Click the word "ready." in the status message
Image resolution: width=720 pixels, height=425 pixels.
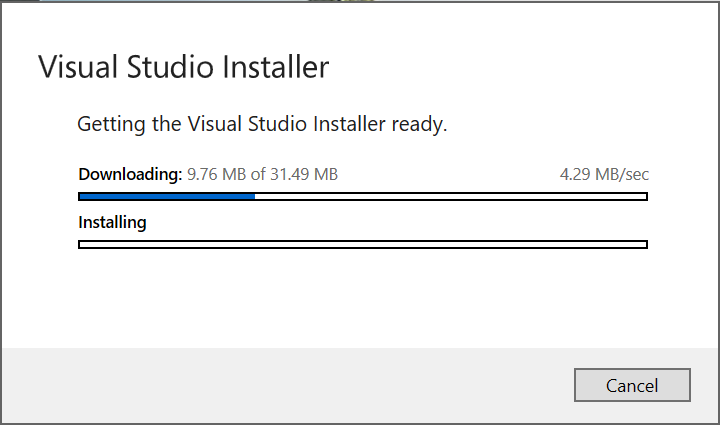(420, 125)
